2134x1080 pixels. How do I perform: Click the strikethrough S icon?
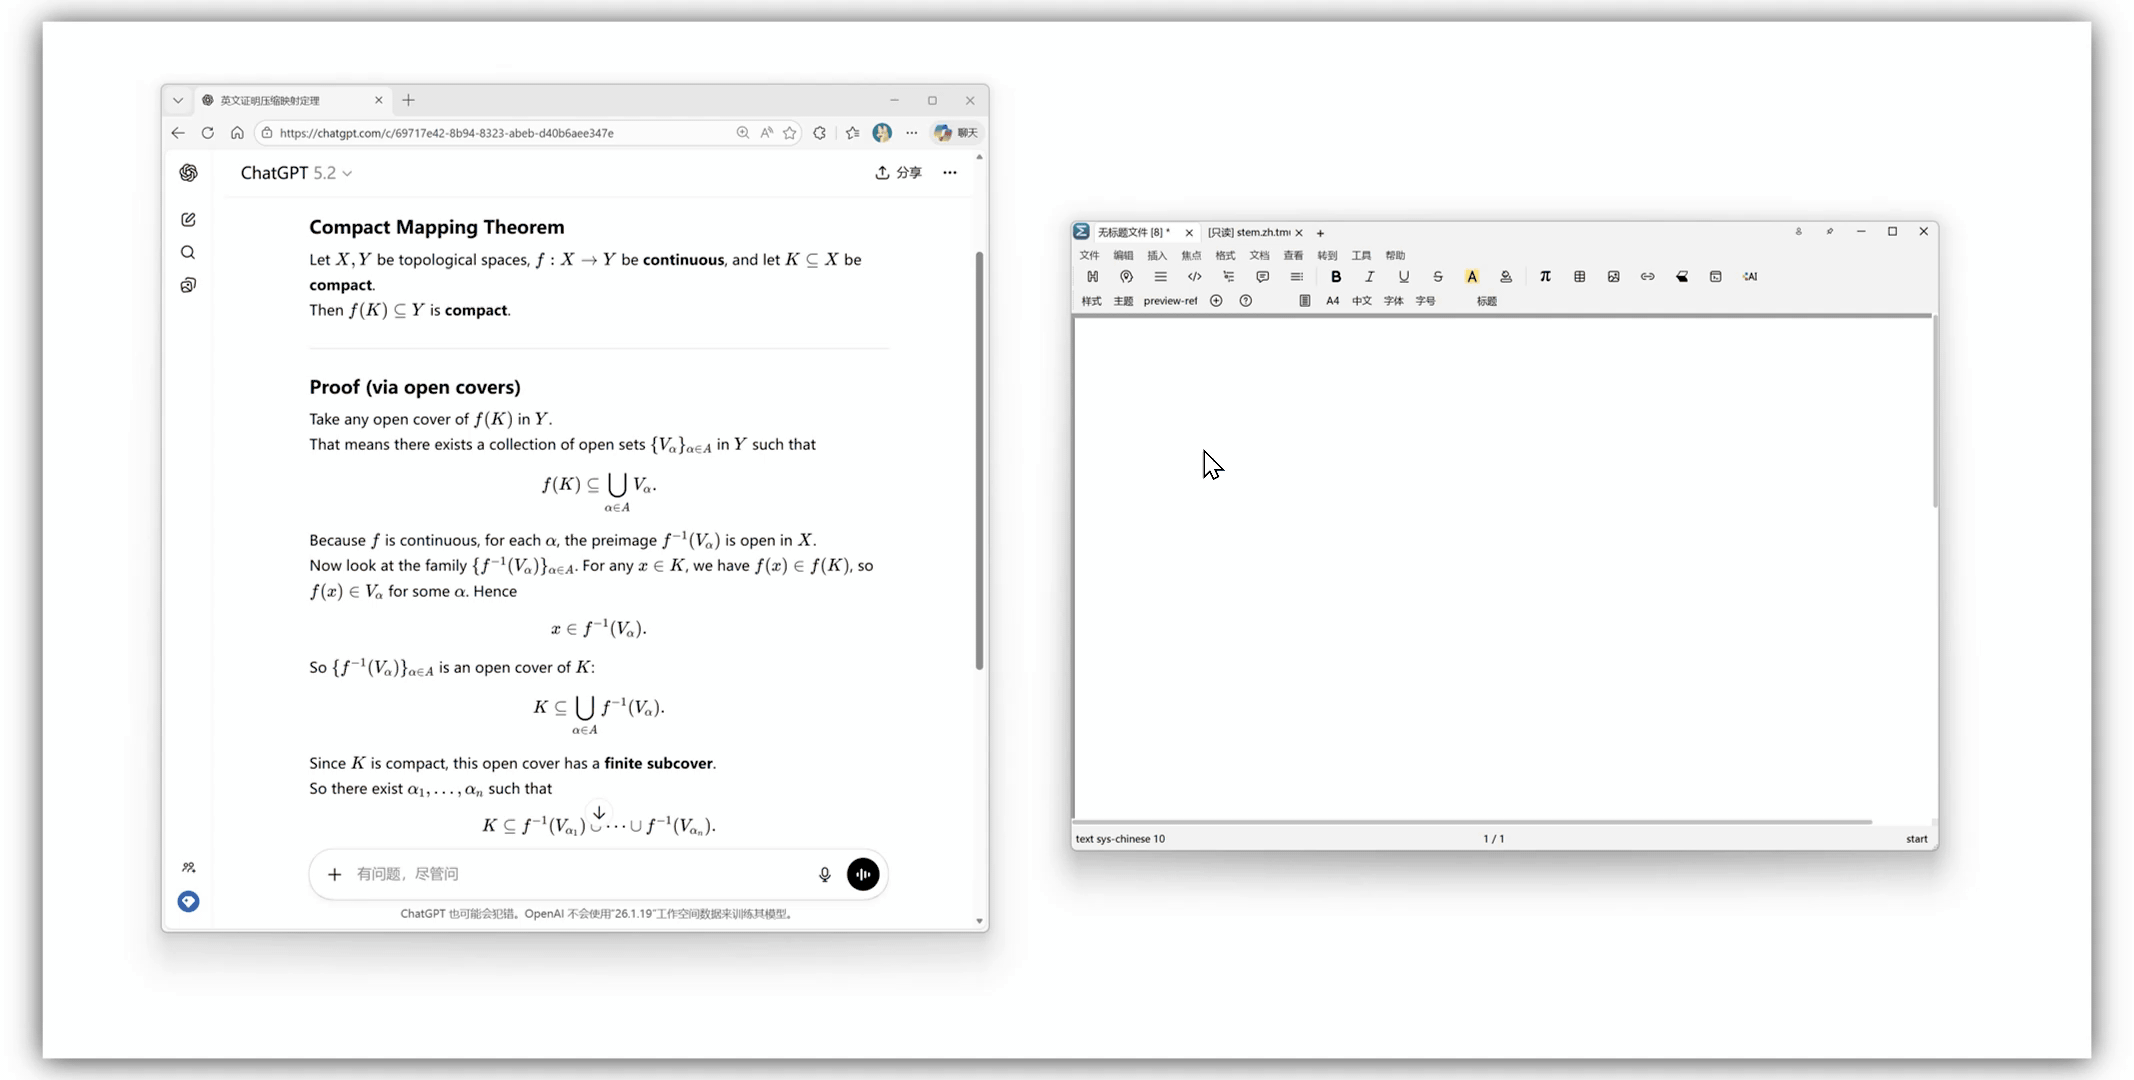point(1437,277)
